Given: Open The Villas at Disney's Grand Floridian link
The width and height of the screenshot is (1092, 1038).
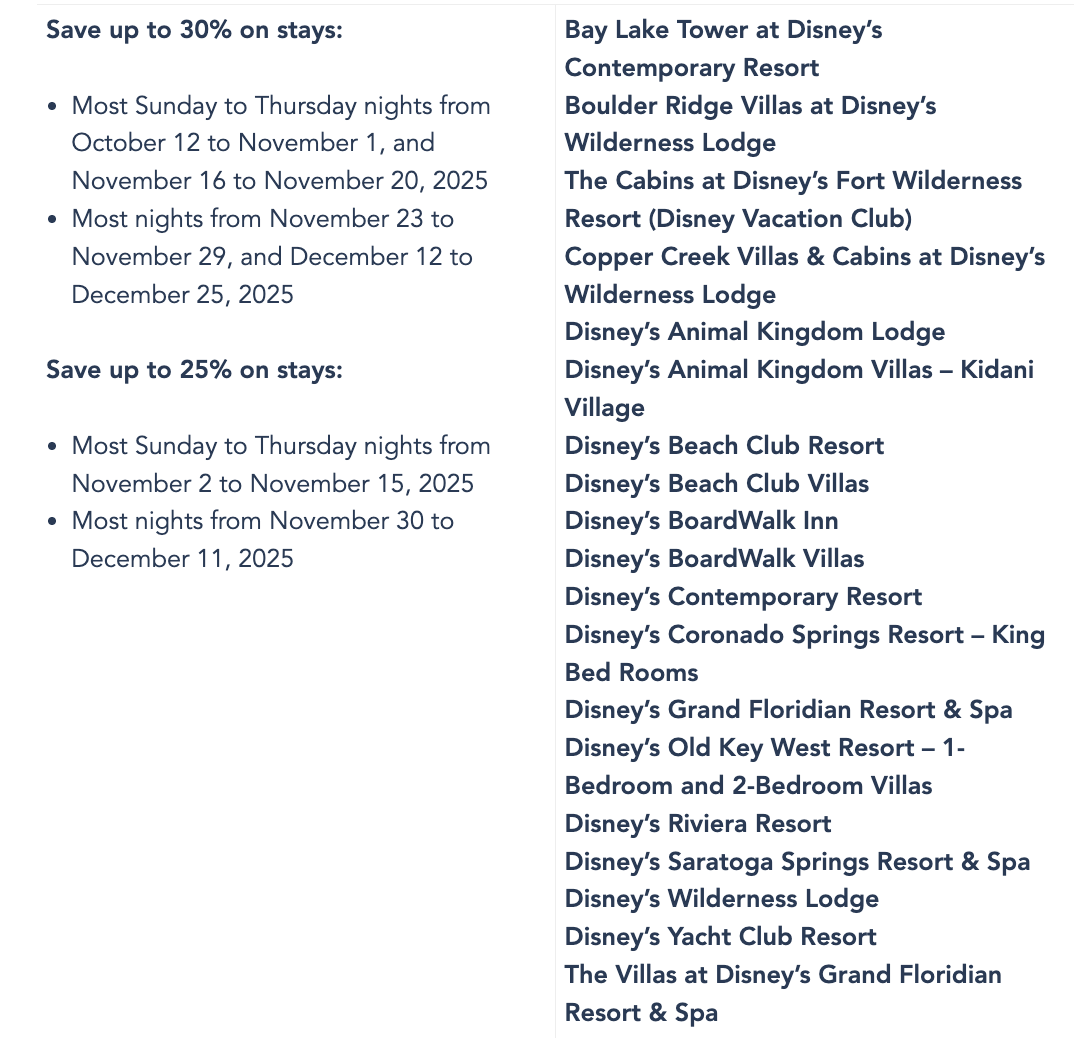Looking at the screenshot, I should click(x=782, y=975).
